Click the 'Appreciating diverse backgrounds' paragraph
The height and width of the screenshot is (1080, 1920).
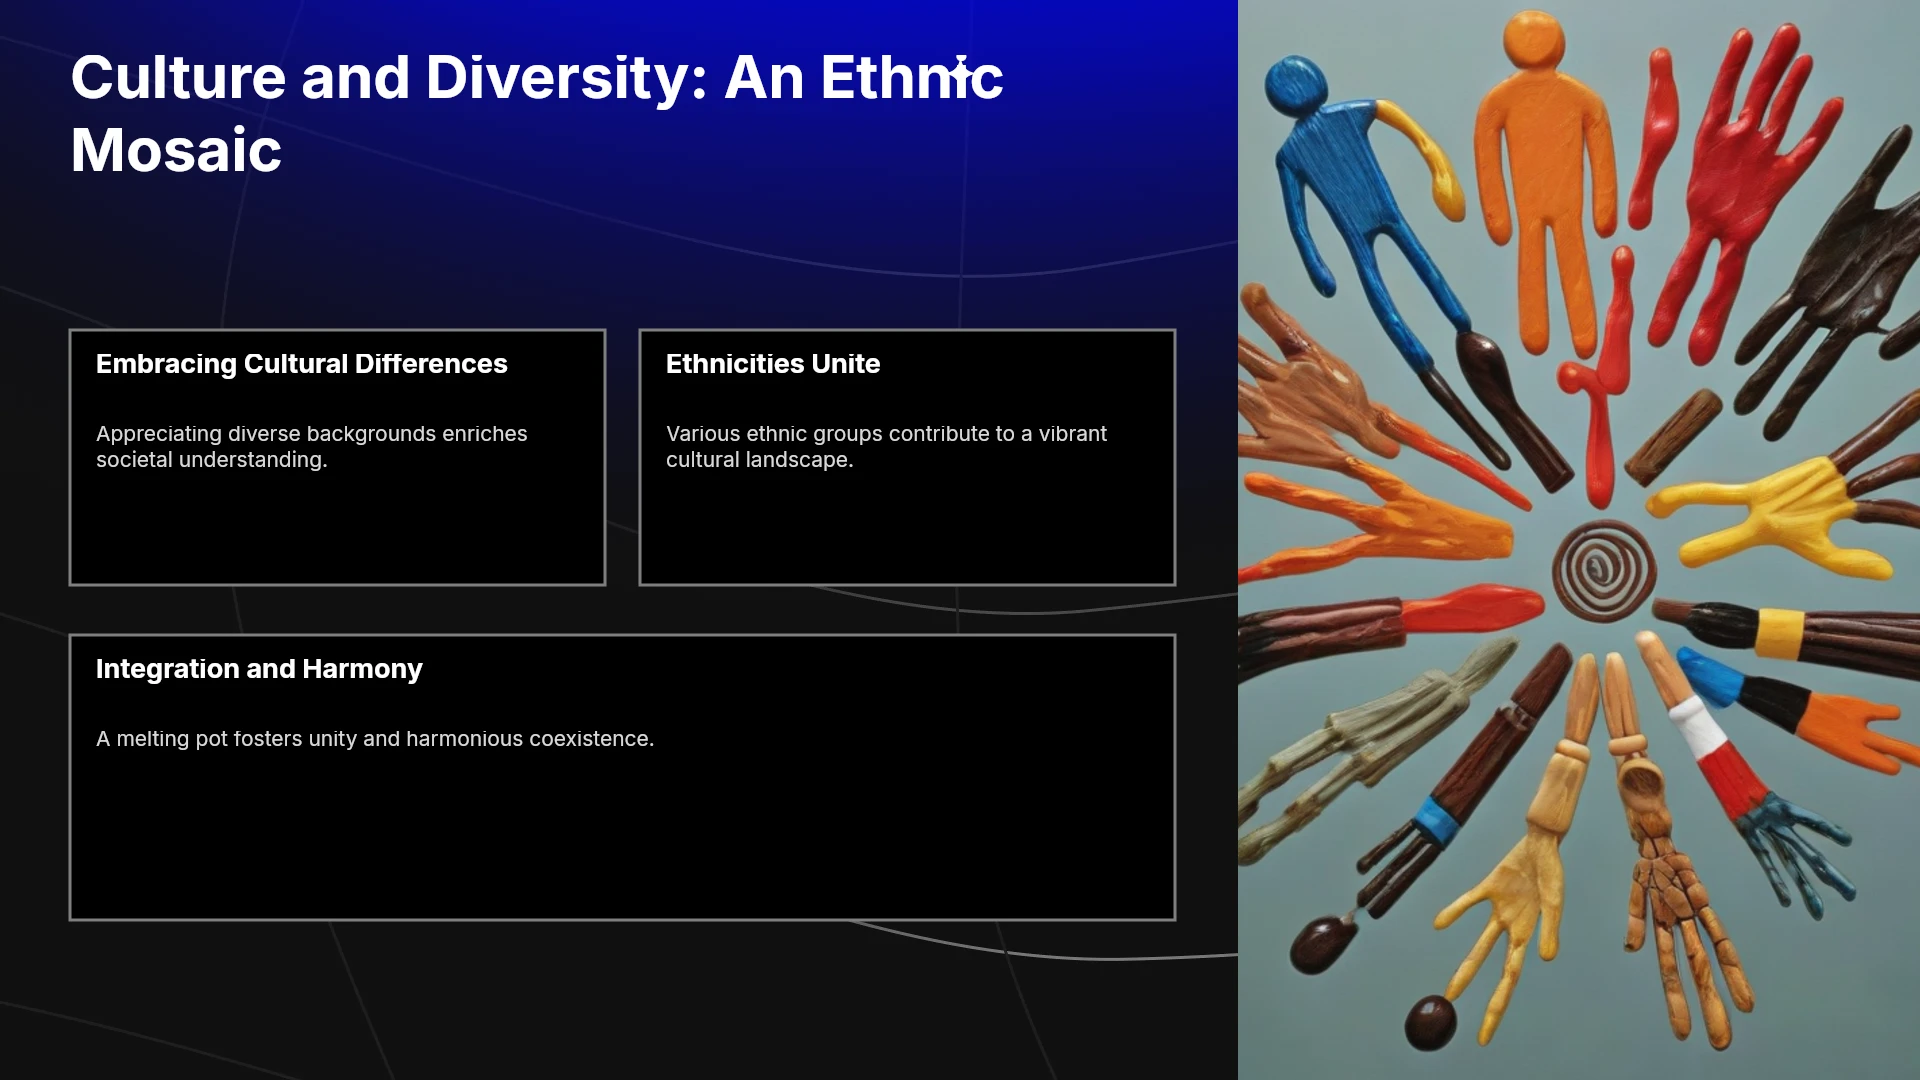coord(312,447)
